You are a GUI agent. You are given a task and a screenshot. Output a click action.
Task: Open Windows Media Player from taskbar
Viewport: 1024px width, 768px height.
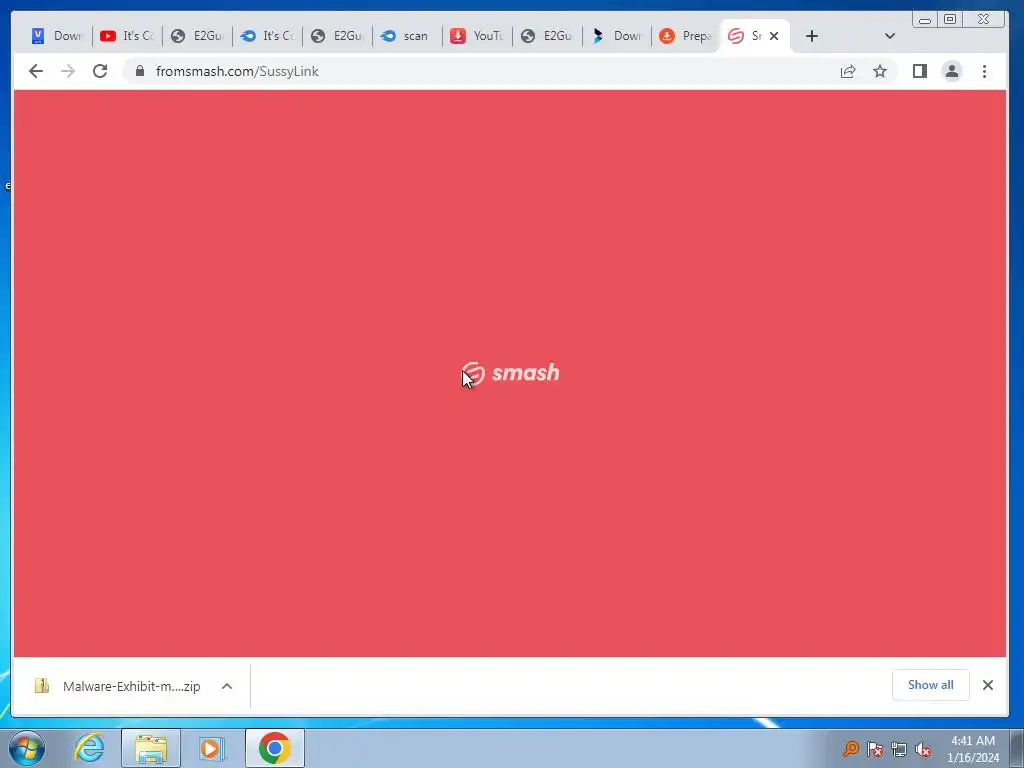[212, 748]
